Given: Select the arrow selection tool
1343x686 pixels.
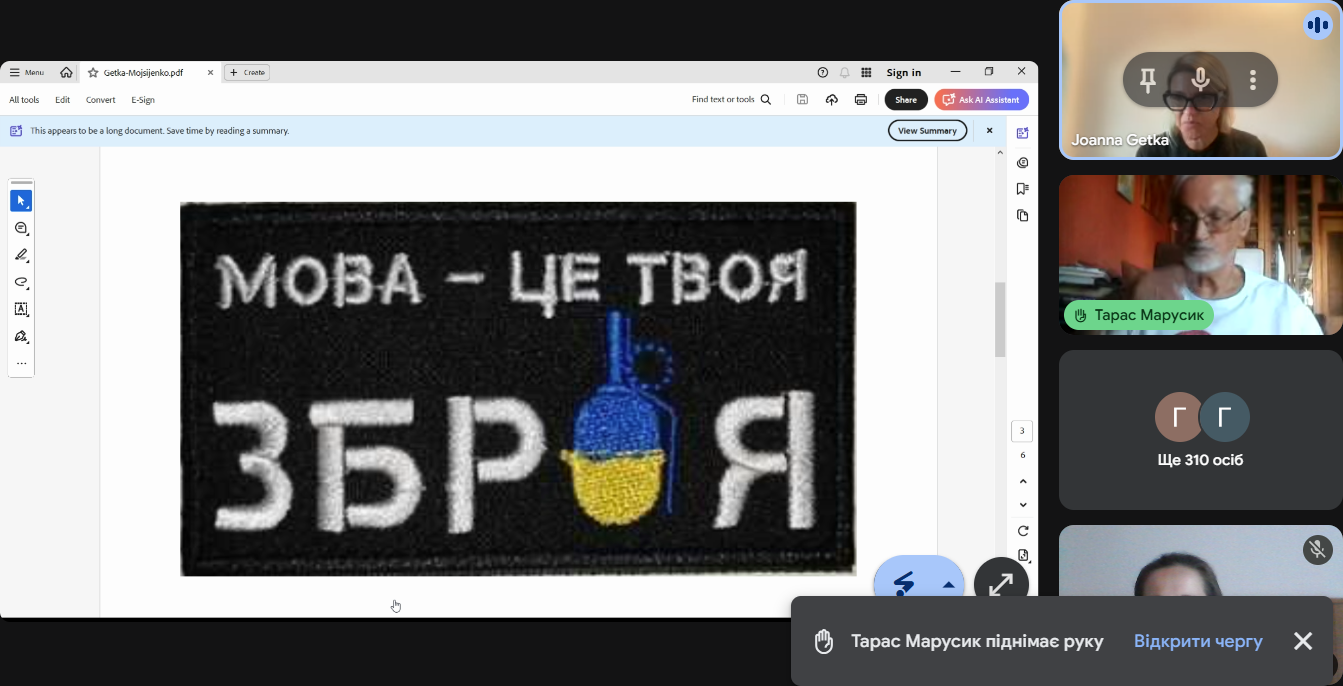Looking at the screenshot, I should [21, 201].
